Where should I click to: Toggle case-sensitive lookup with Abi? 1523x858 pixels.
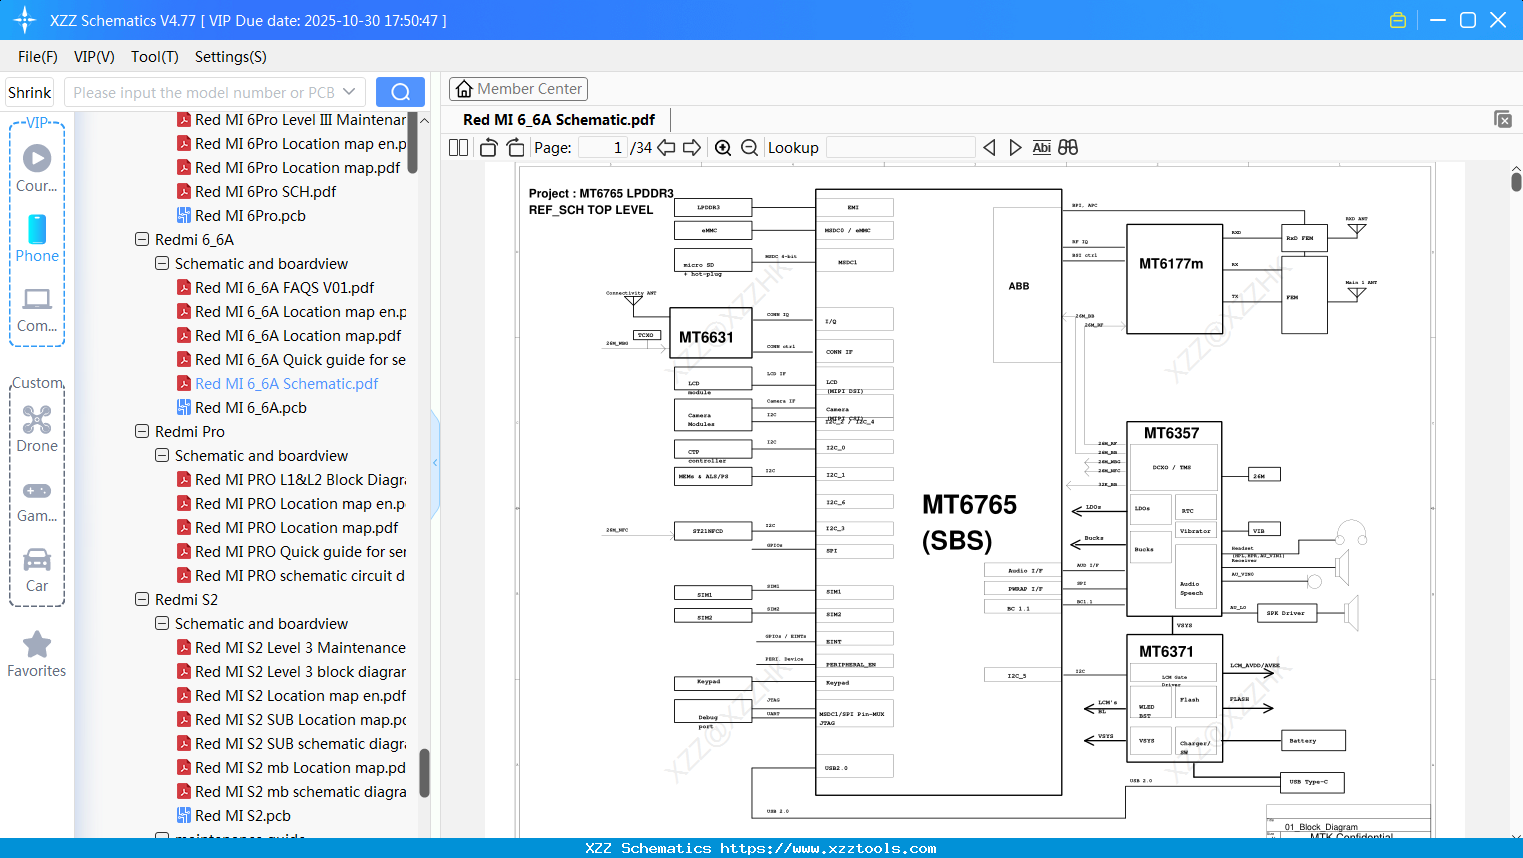pos(1042,147)
